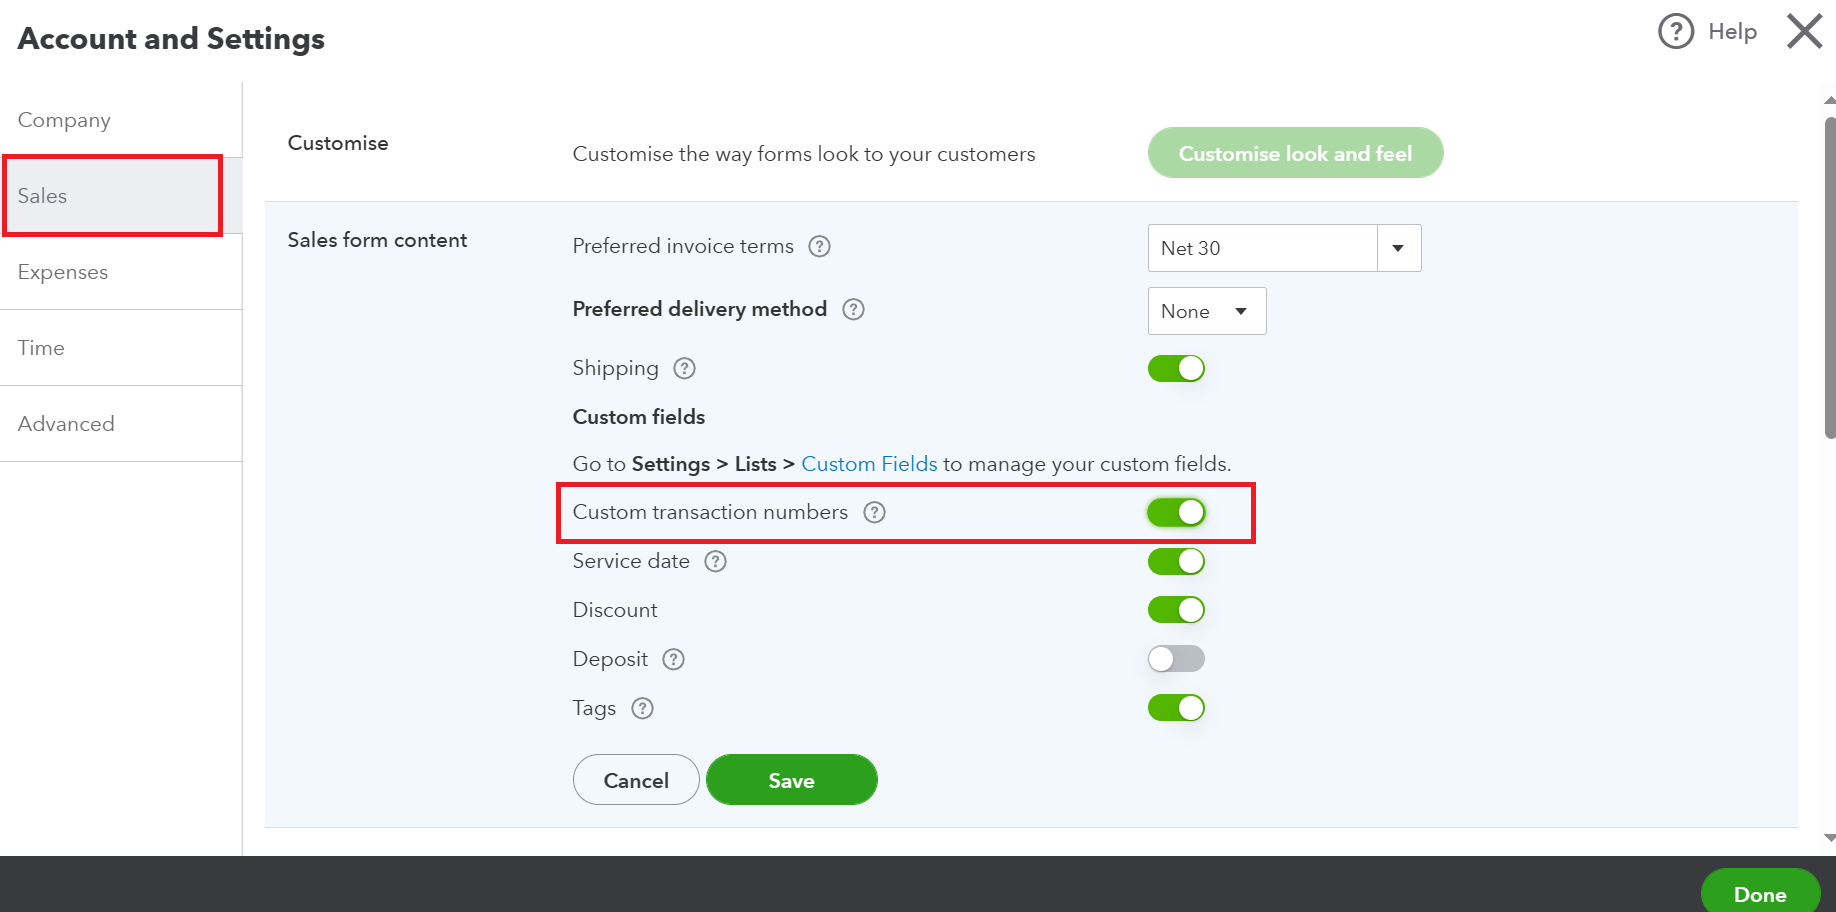Image resolution: width=1836 pixels, height=912 pixels.
Task: Click info icon for Custom transaction numbers
Action: (874, 512)
